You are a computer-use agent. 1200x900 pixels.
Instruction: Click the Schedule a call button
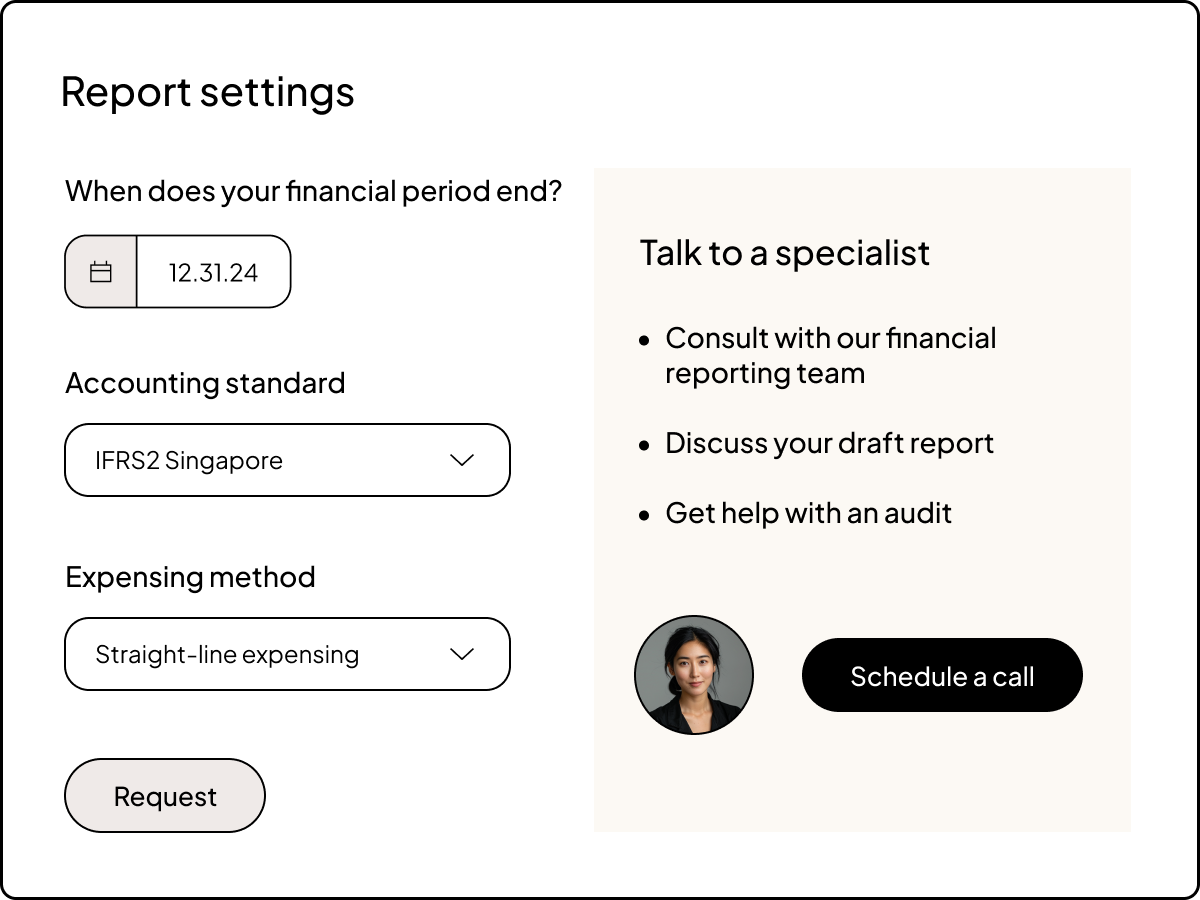(x=941, y=675)
